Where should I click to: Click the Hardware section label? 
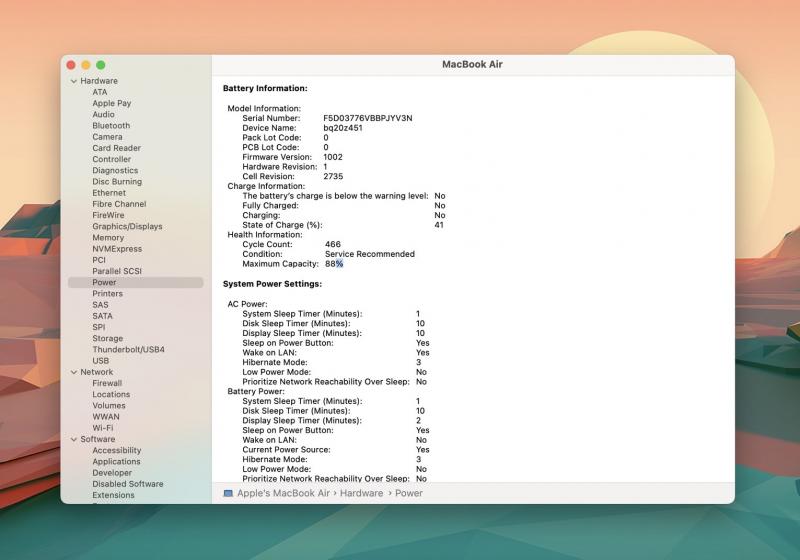click(99, 81)
